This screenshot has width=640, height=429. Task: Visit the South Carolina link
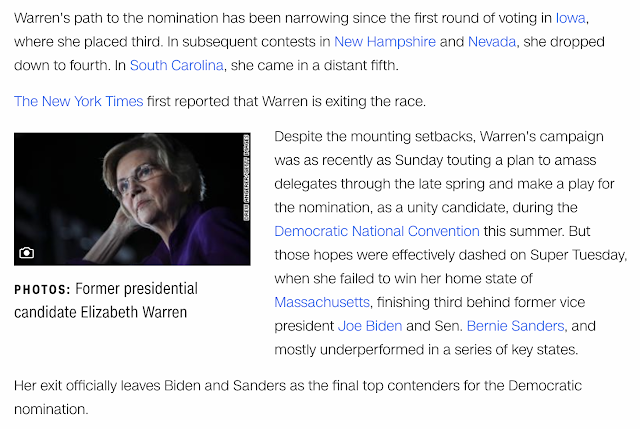tap(176, 65)
